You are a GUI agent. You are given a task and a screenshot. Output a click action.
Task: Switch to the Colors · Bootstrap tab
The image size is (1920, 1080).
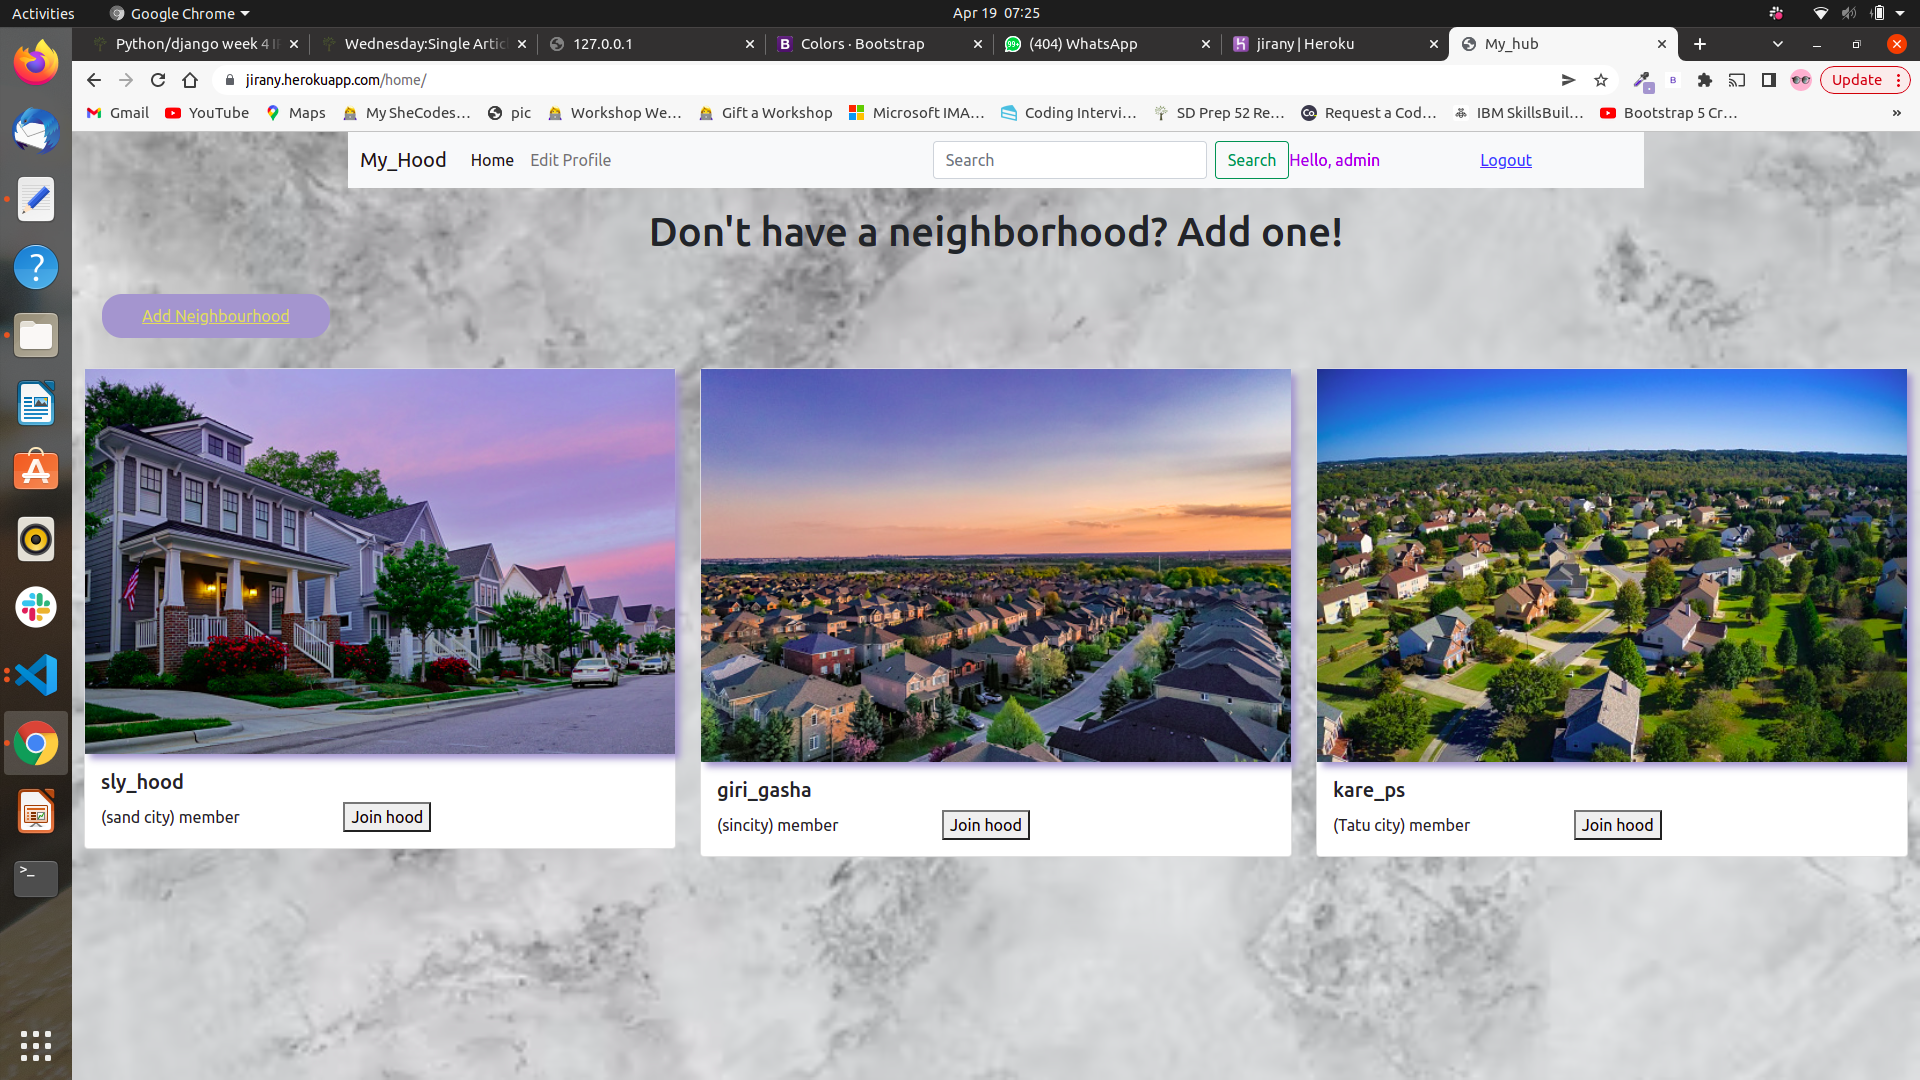[862, 44]
